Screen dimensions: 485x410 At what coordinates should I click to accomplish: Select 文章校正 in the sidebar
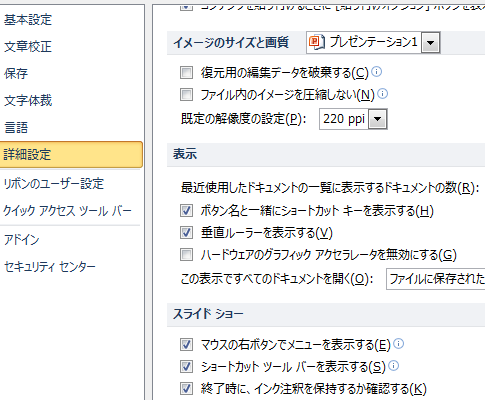28,47
